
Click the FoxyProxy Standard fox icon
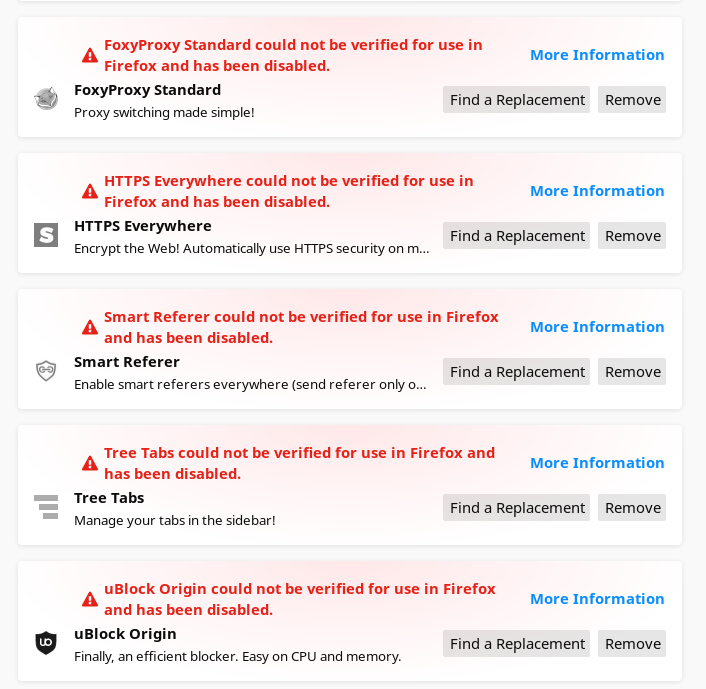(x=46, y=99)
